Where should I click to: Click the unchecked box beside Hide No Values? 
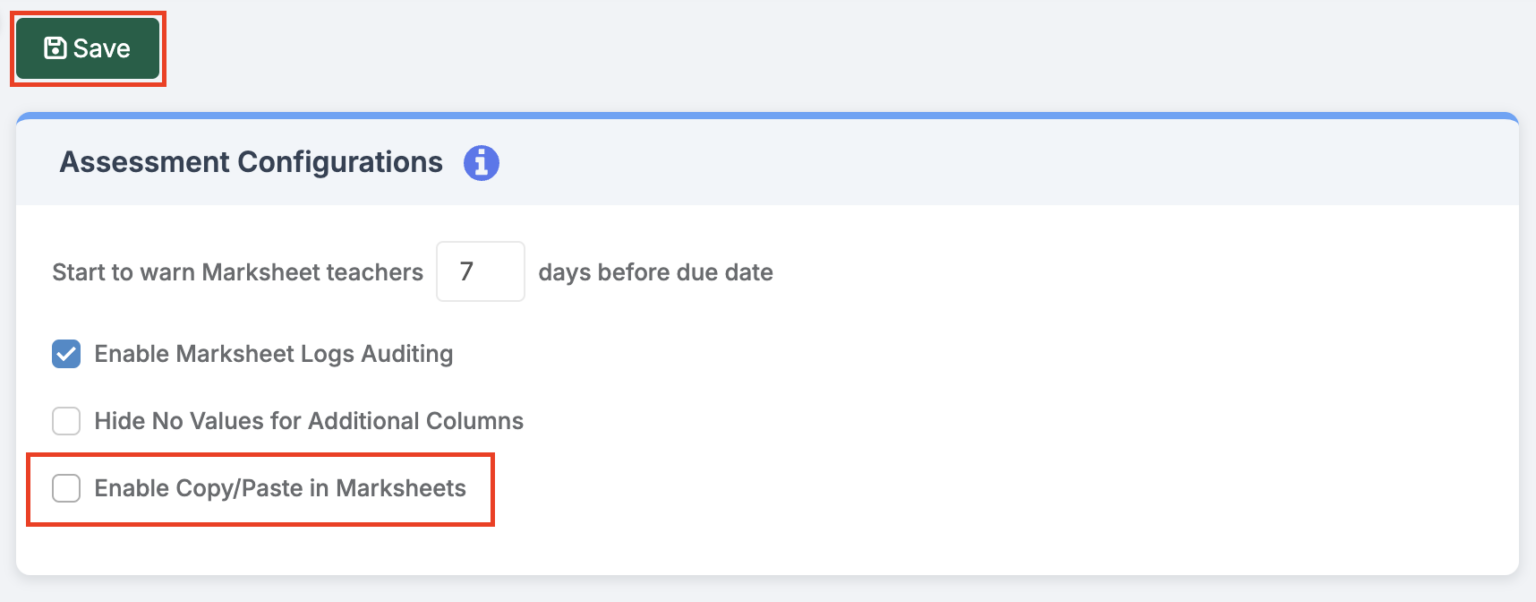coord(65,420)
